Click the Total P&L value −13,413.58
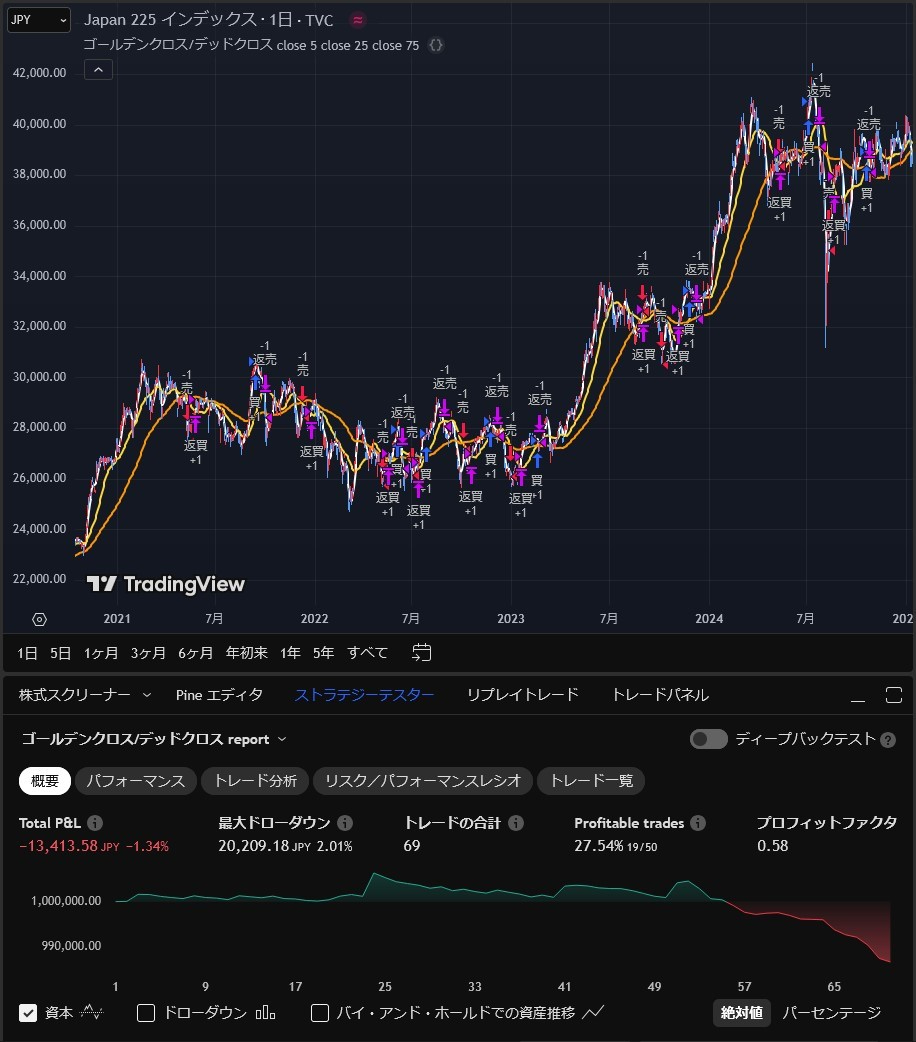The width and height of the screenshot is (916, 1042). coord(58,846)
